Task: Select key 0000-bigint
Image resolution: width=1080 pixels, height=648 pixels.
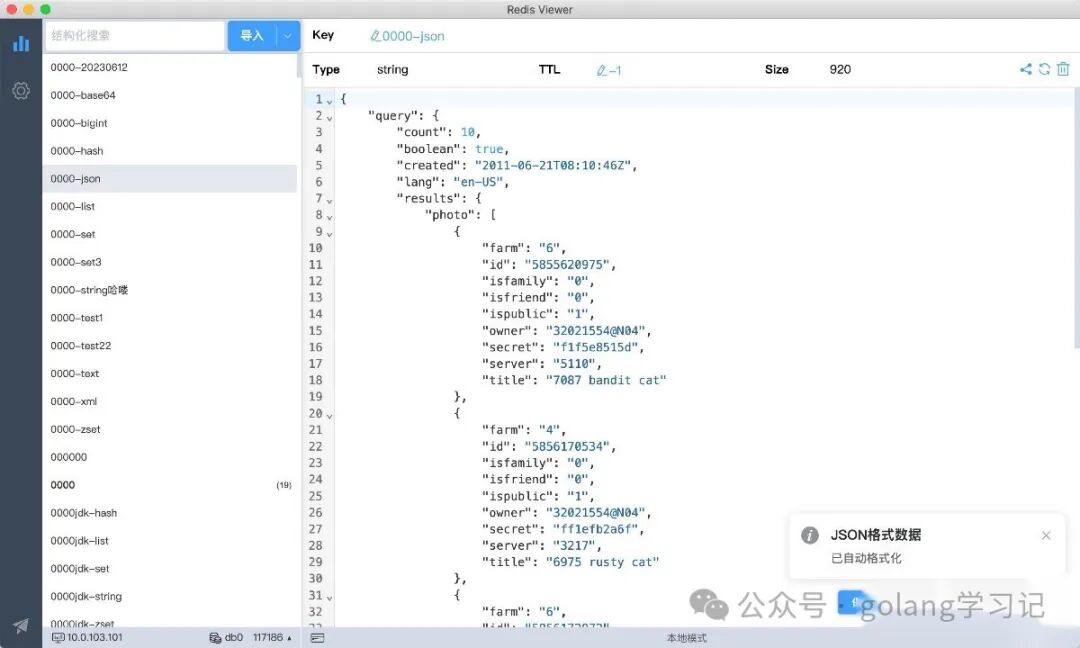Action: click(x=169, y=123)
